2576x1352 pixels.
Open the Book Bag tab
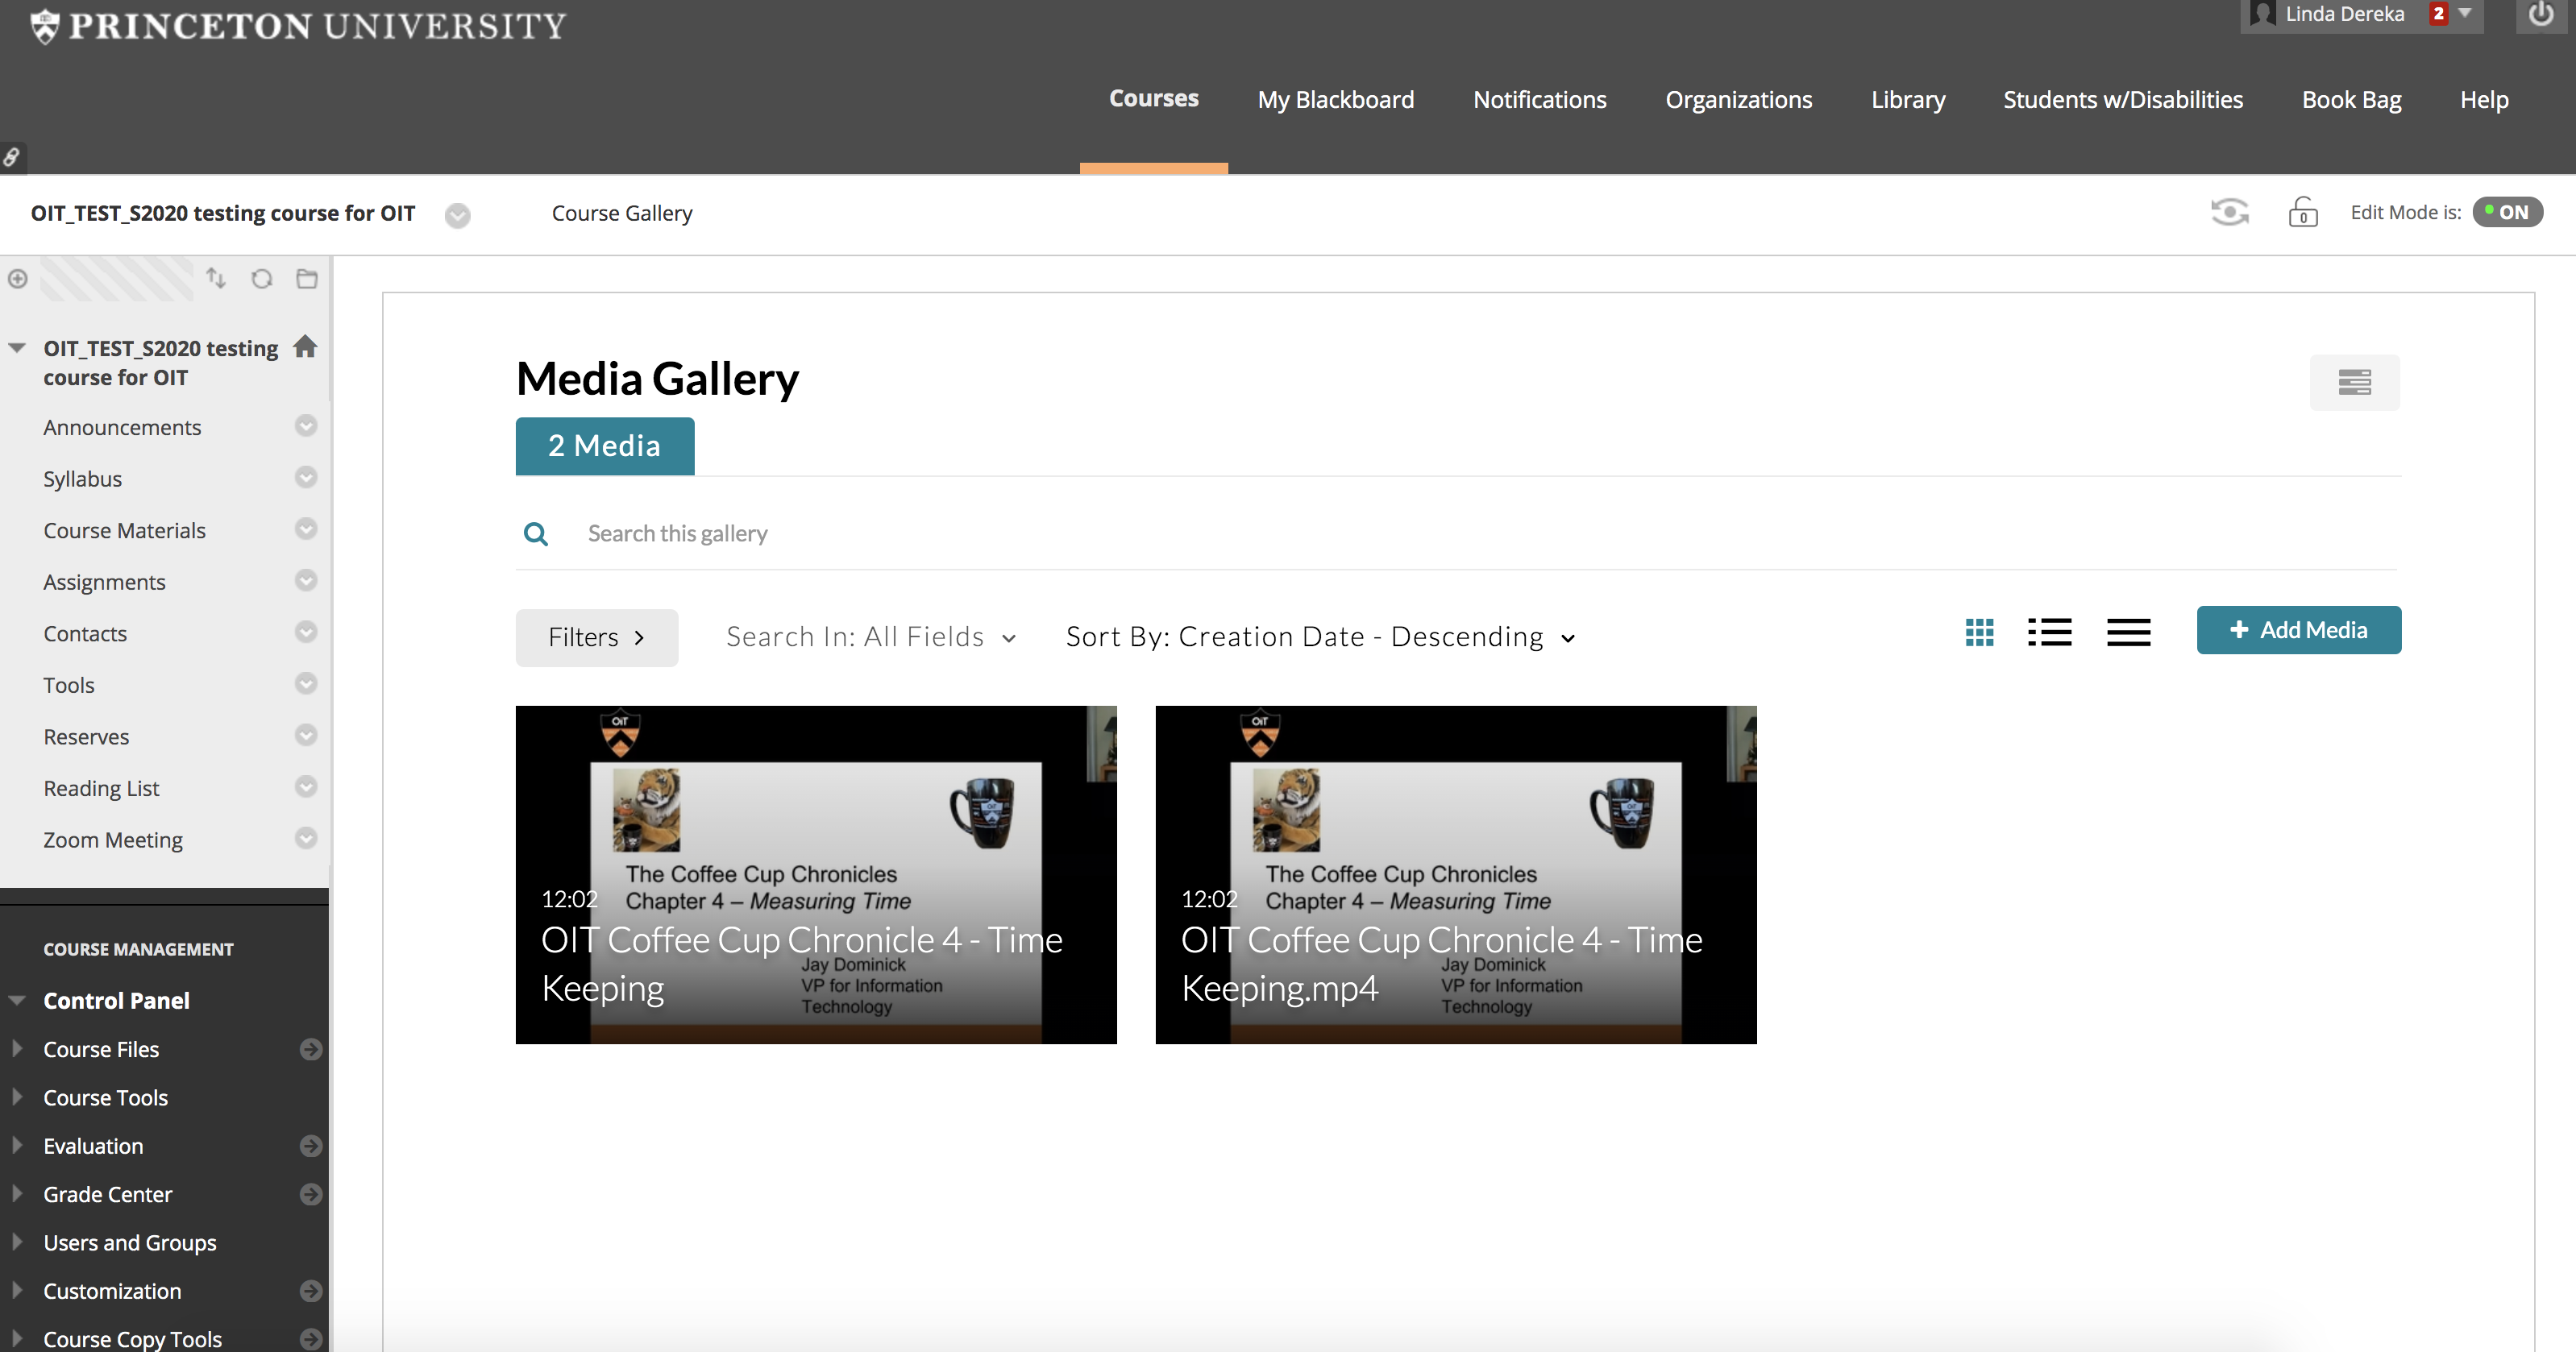point(2351,100)
